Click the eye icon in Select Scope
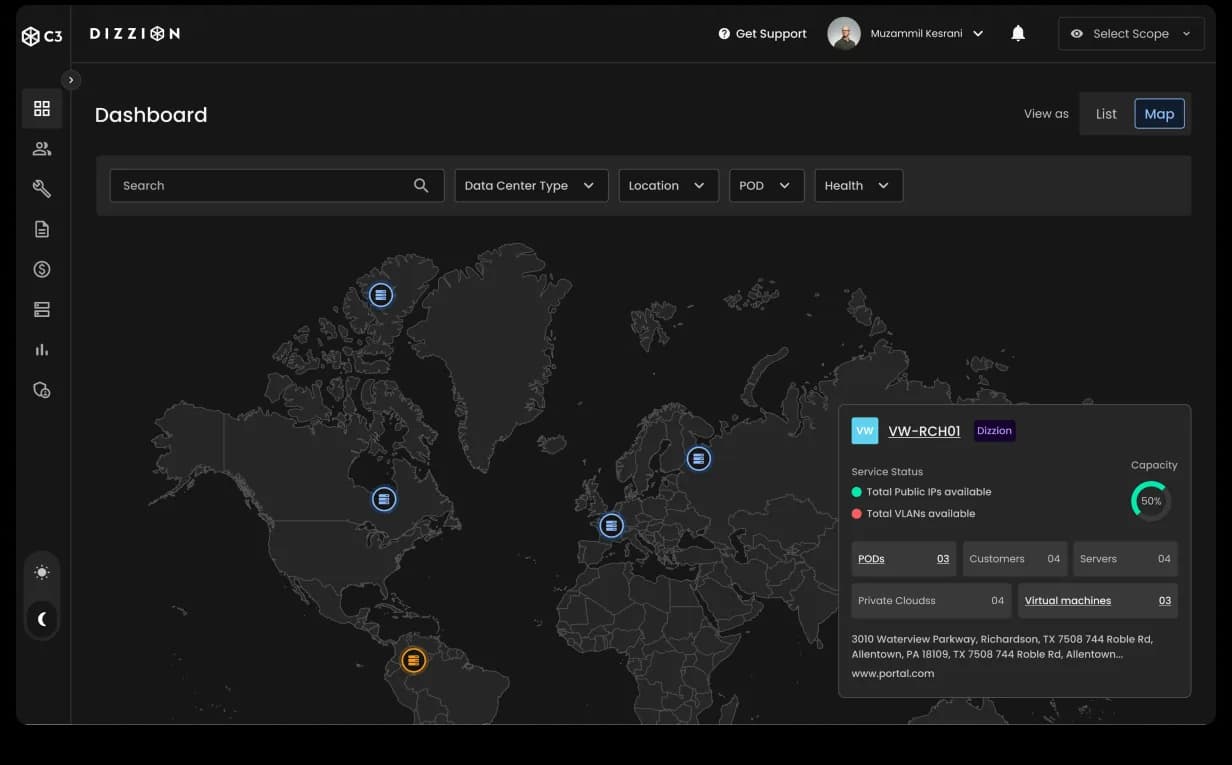This screenshot has width=1232, height=765. [x=1077, y=34]
